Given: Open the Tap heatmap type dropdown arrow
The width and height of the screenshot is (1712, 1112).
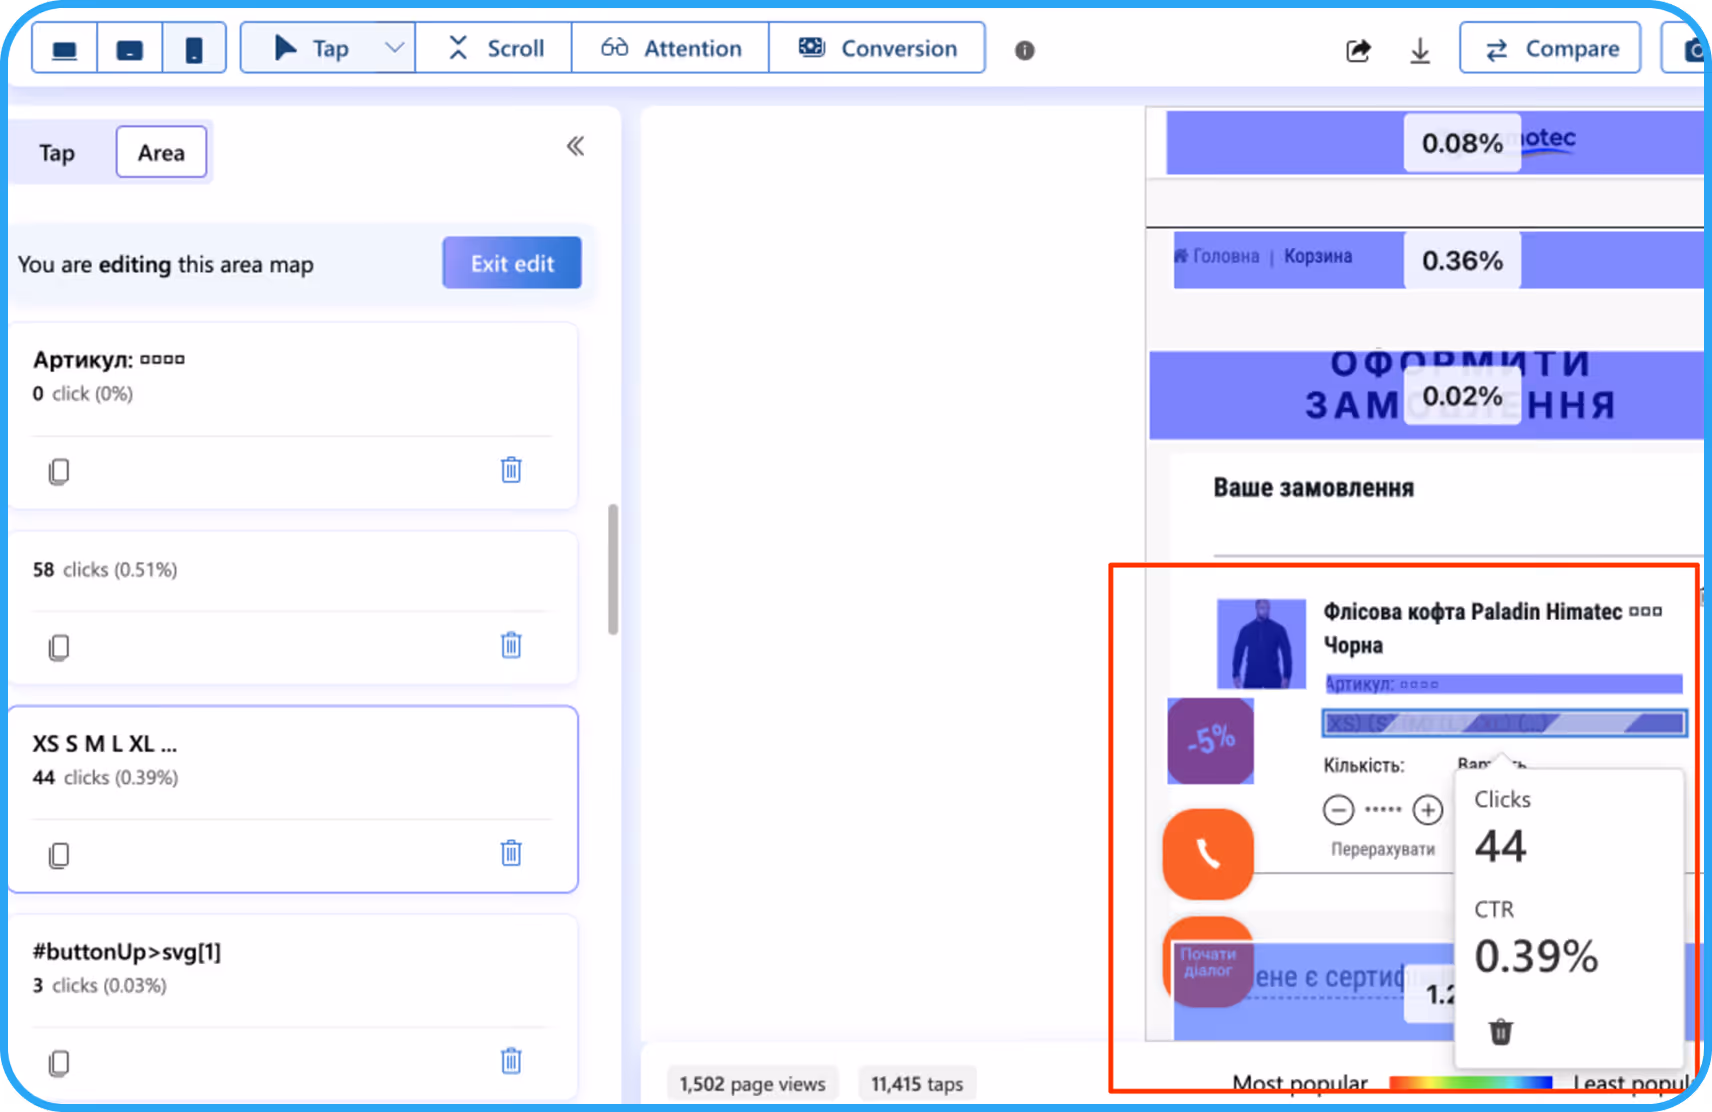Looking at the screenshot, I should coord(395,48).
